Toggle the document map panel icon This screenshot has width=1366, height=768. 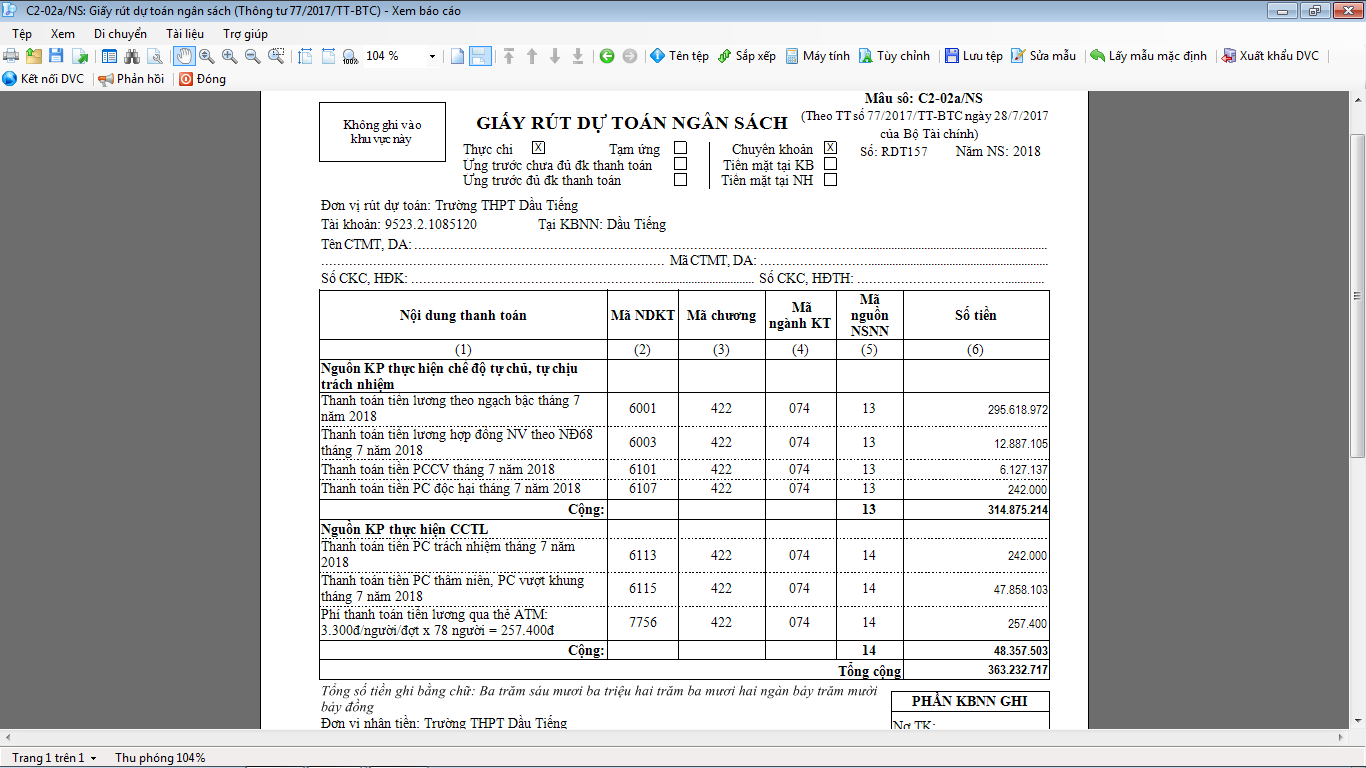coord(109,56)
